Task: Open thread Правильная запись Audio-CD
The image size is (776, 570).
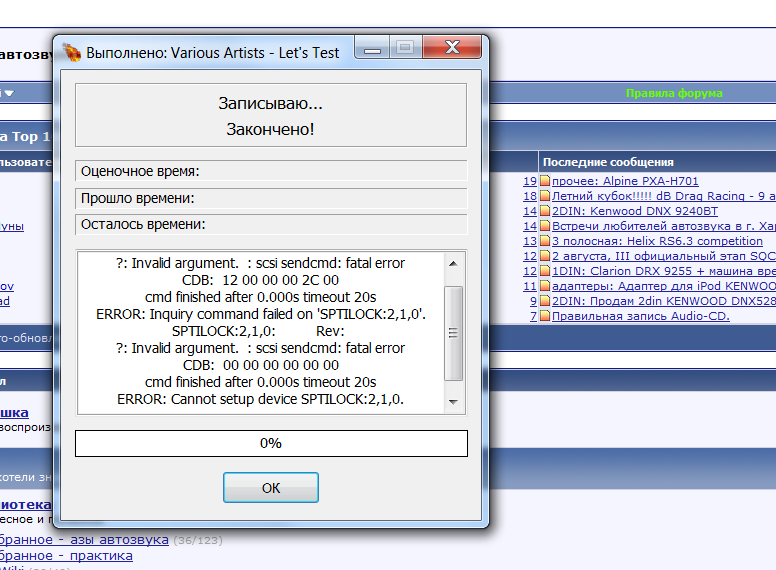Action: click(x=640, y=317)
